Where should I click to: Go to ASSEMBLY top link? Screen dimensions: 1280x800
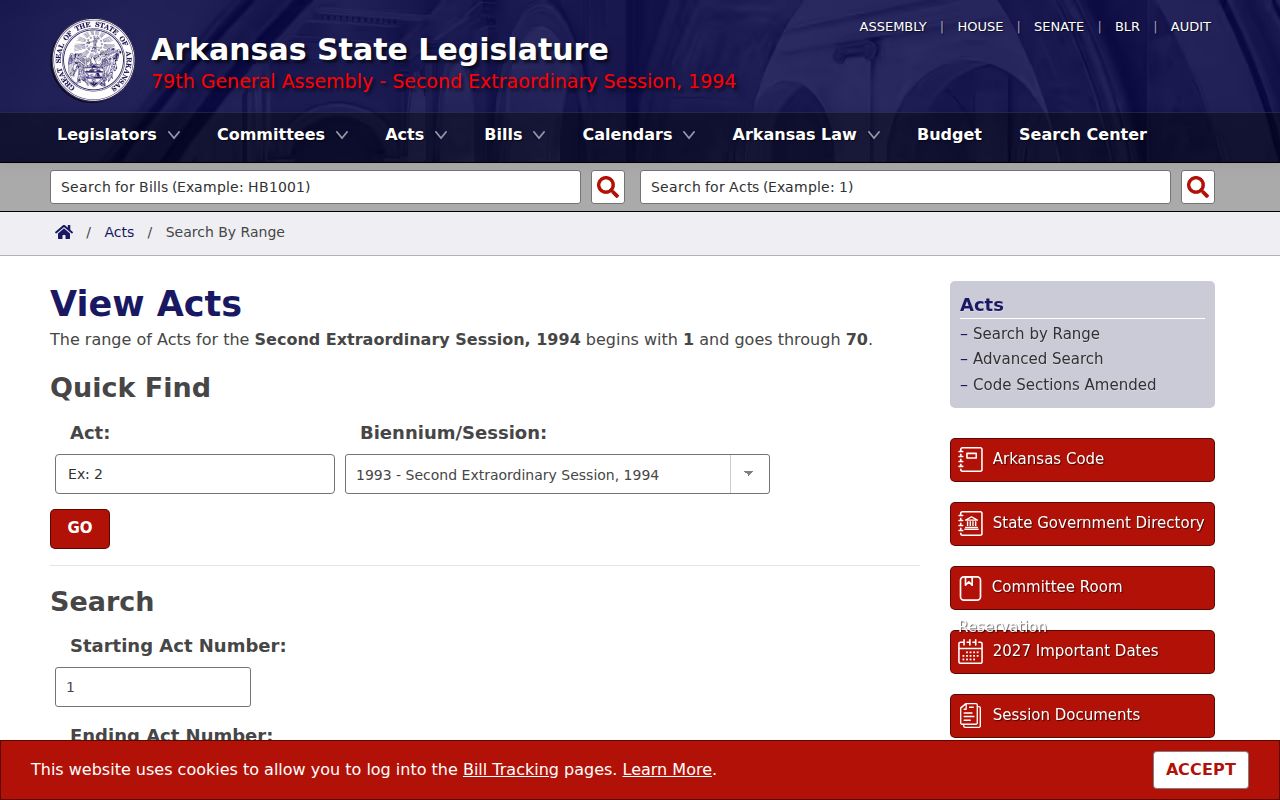pyautogui.click(x=893, y=27)
